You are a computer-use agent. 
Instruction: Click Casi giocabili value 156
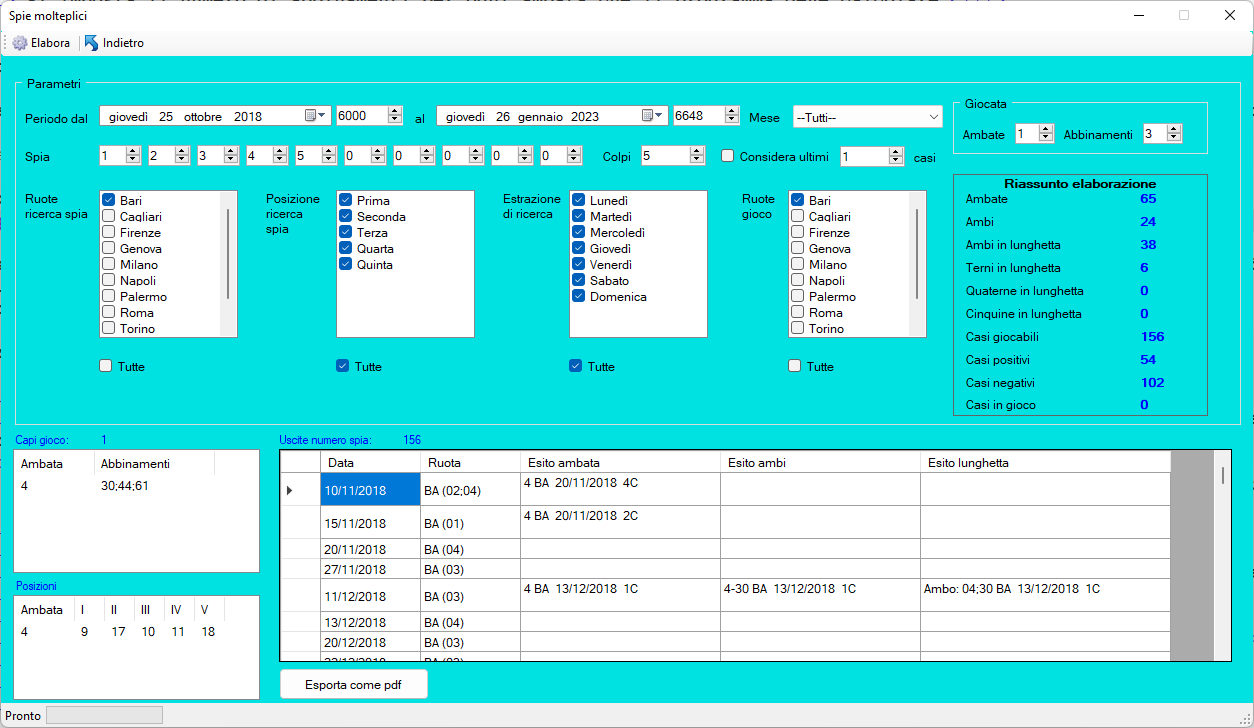(x=1152, y=336)
